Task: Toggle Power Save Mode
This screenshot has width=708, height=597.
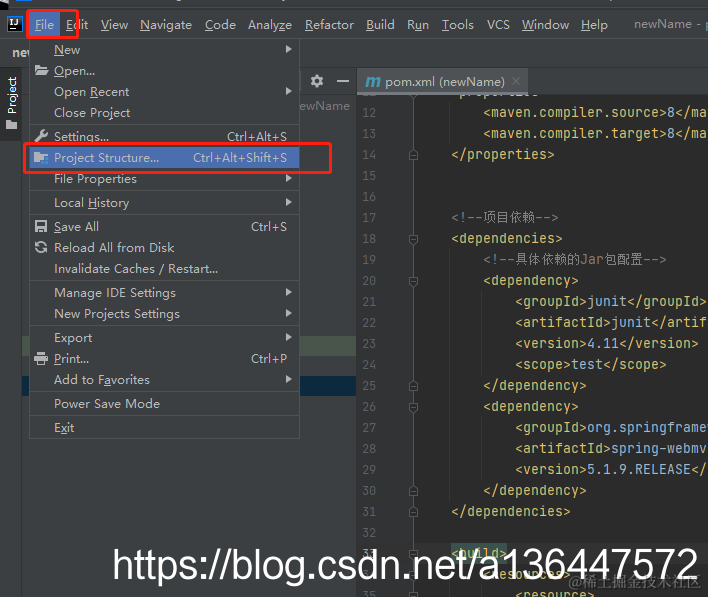Action: [165, 403]
